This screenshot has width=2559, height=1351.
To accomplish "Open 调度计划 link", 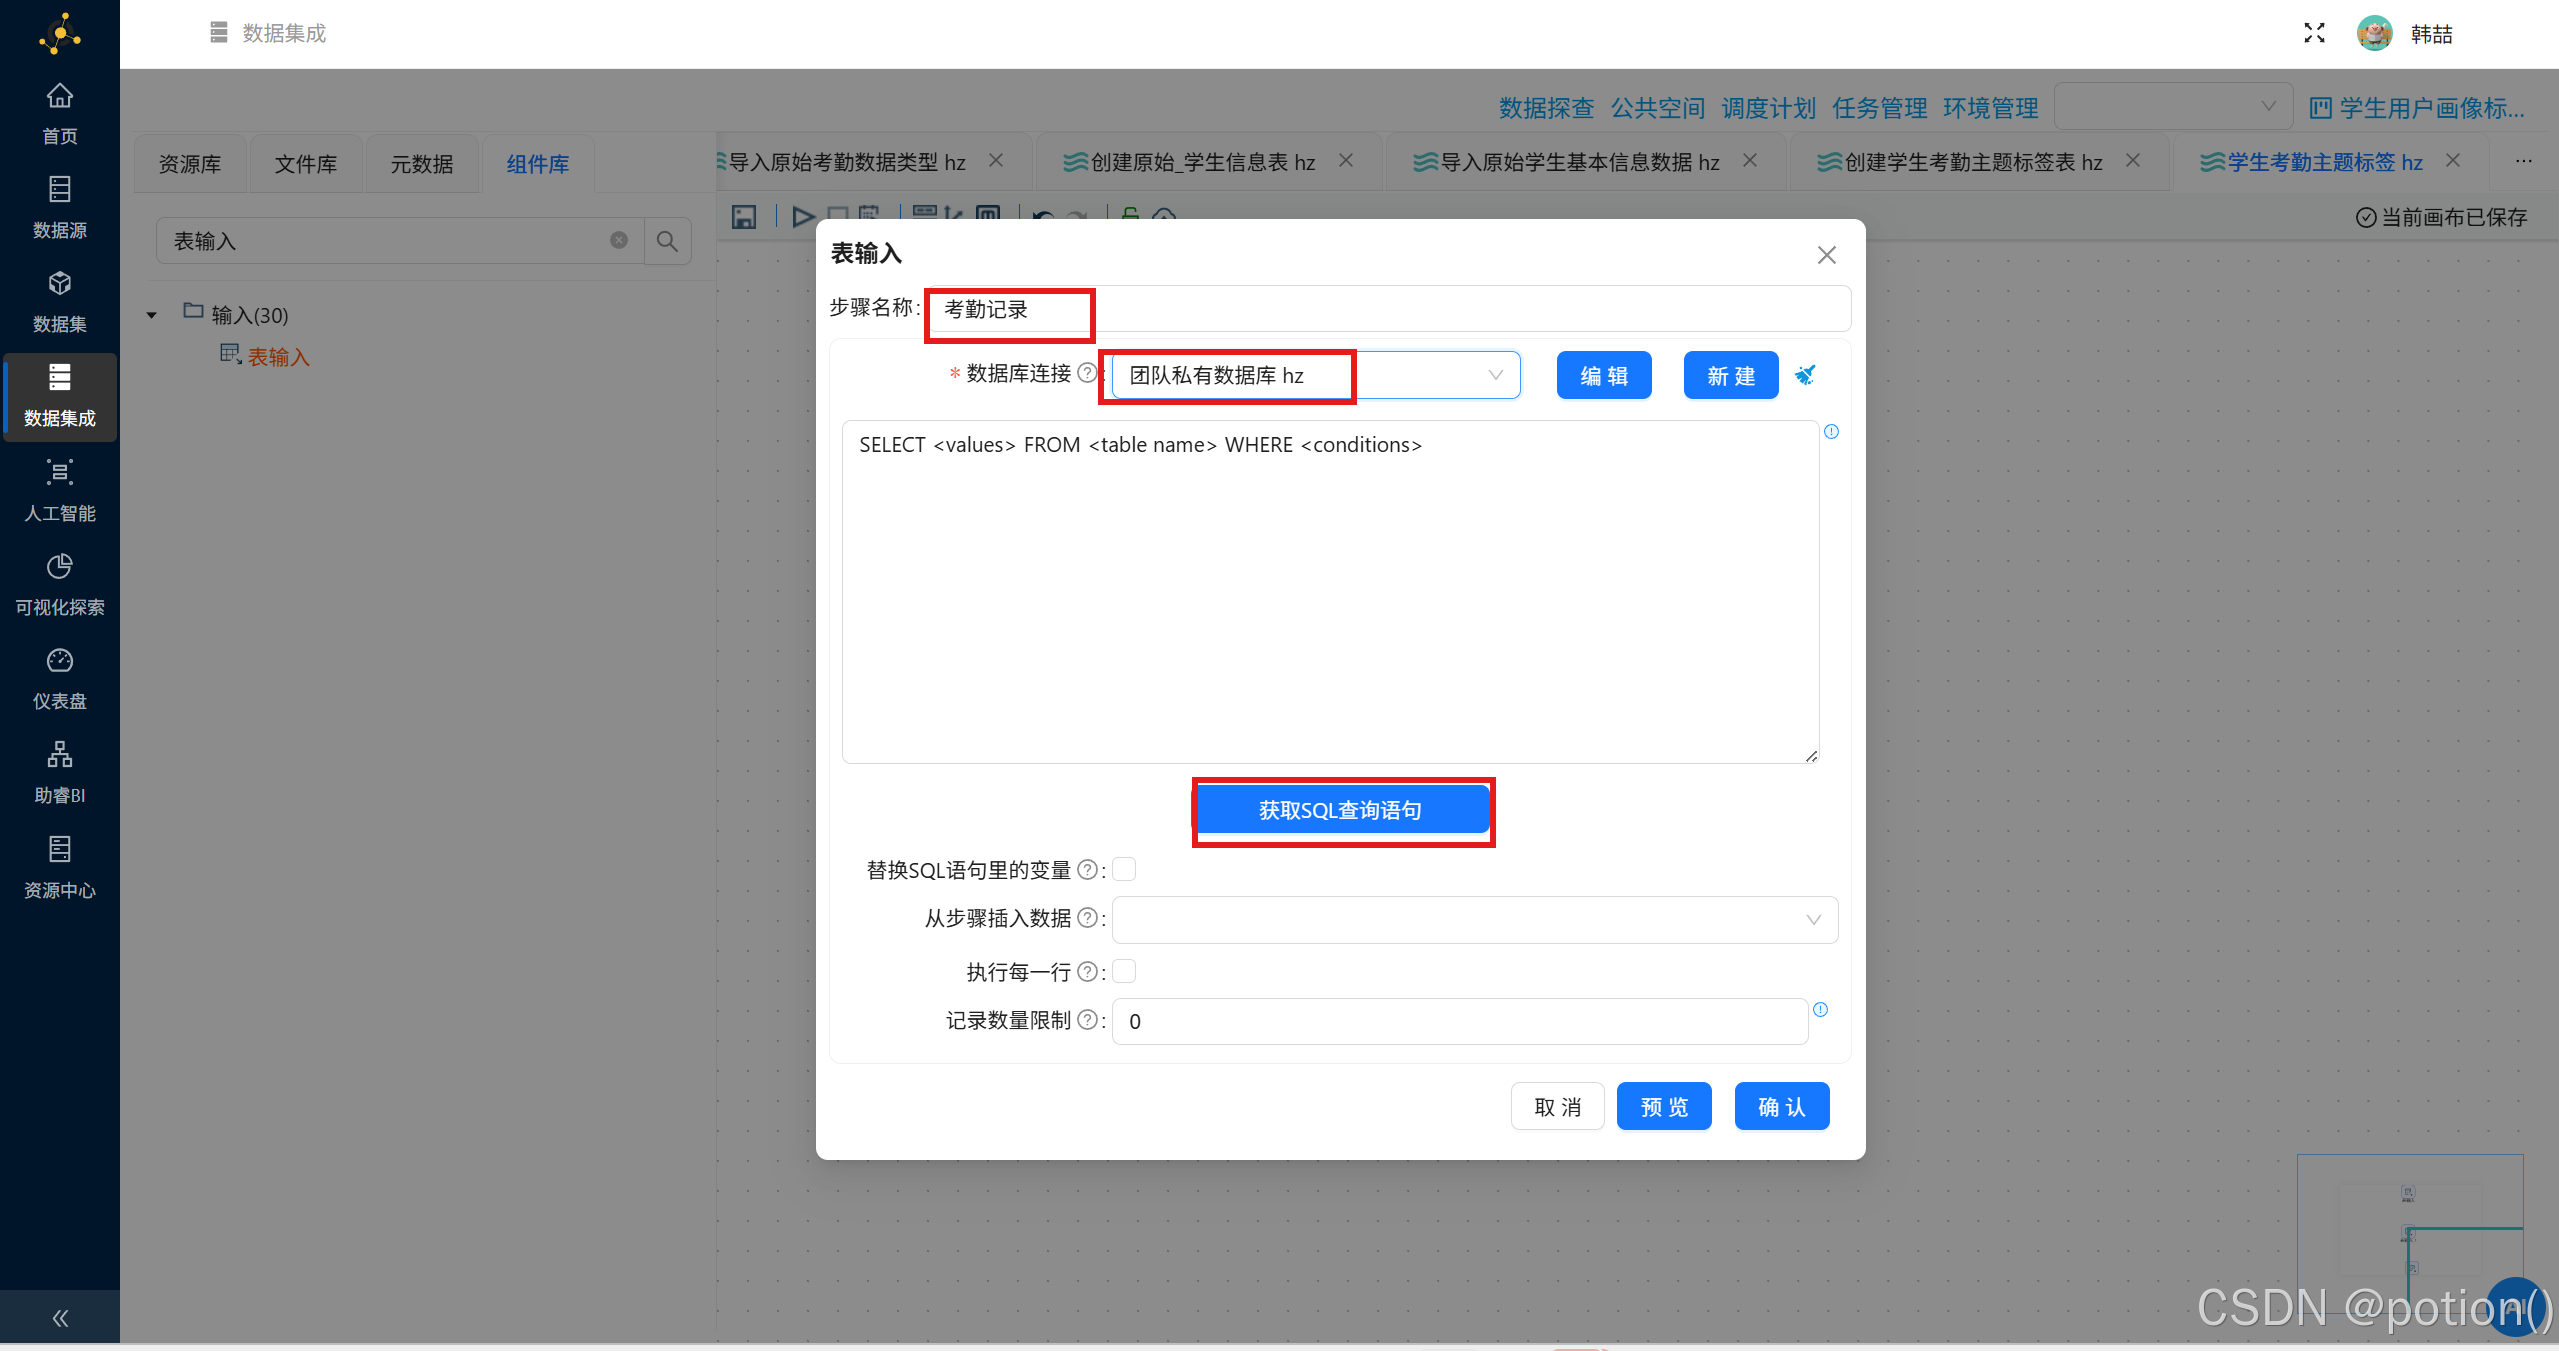I will click(1768, 108).
